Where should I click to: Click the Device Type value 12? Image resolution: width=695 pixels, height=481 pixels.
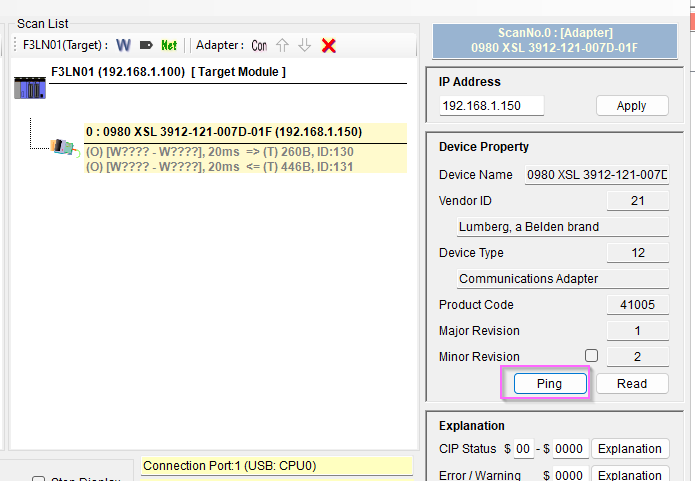pos(637,253)
